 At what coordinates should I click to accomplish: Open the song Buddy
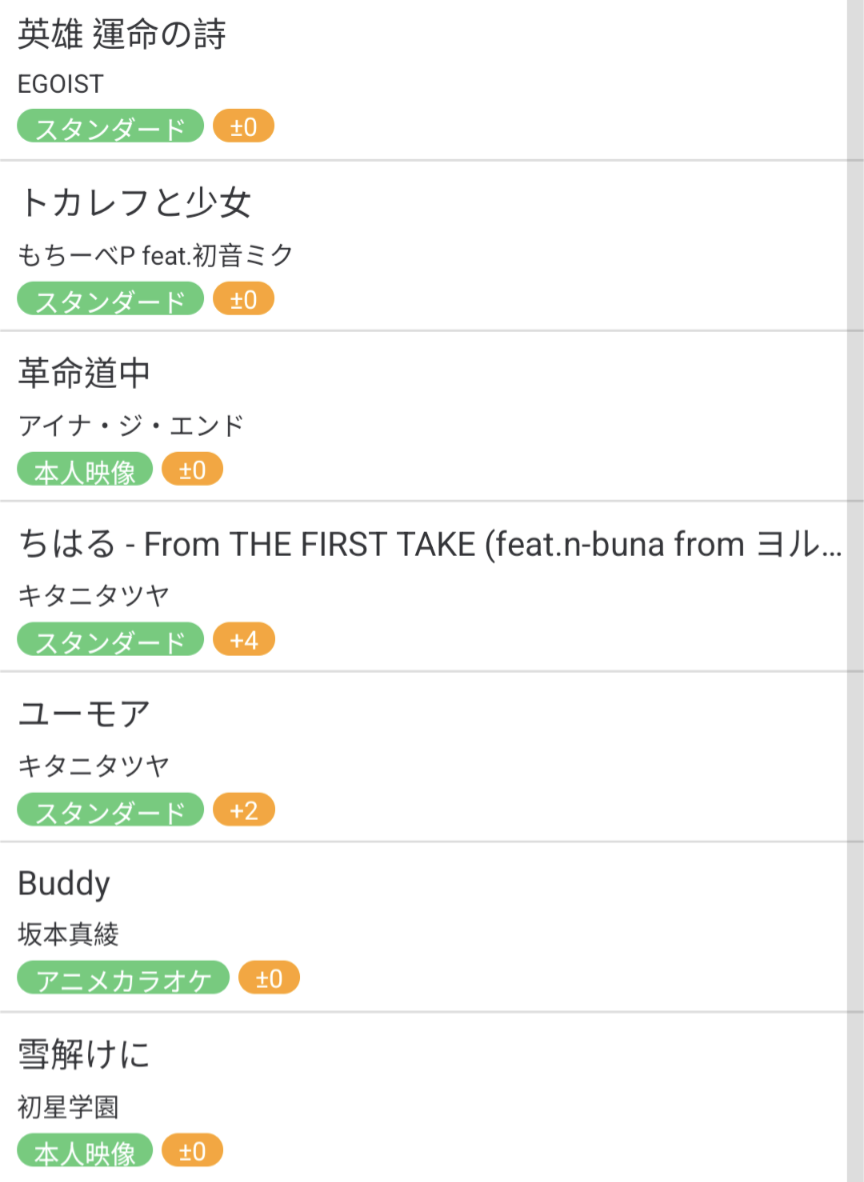click(x=64, y=884)
